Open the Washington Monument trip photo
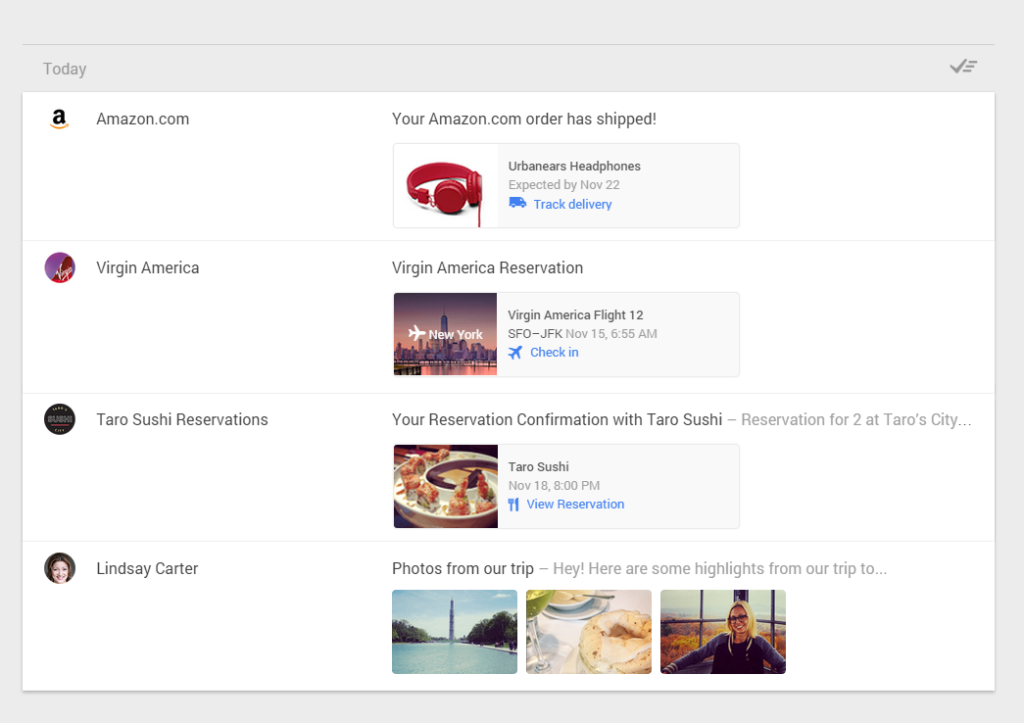Image resolution: width=1024 pixels, height=723 pixels. 455,632
